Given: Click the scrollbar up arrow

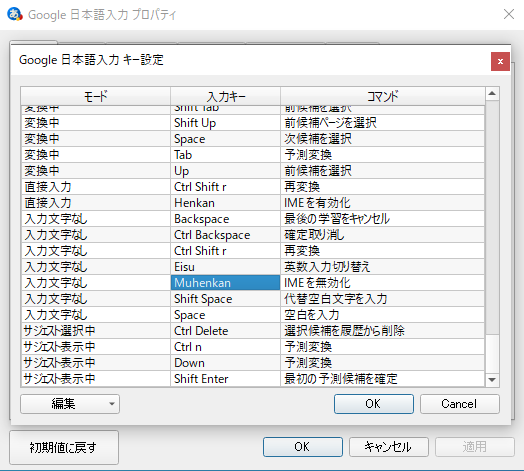Looking at the screenshot, I should [492, 94].
